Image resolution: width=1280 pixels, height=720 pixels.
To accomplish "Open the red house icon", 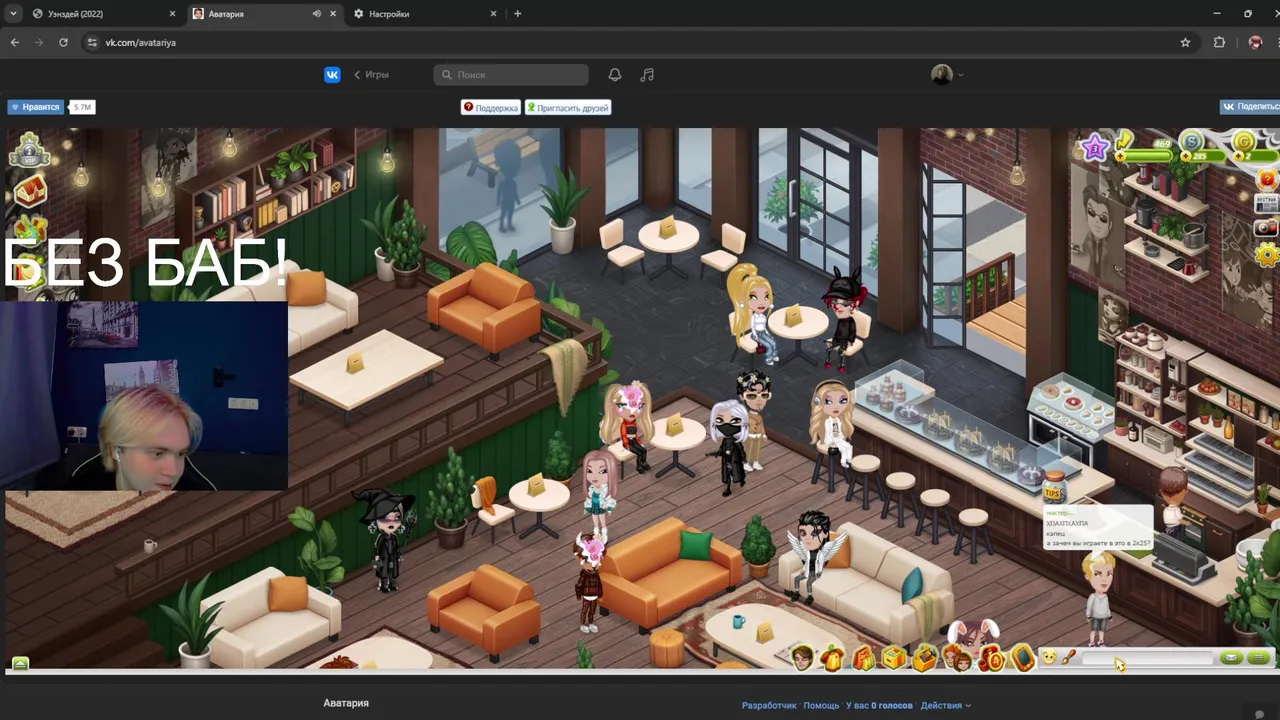I will click(30, 190).
